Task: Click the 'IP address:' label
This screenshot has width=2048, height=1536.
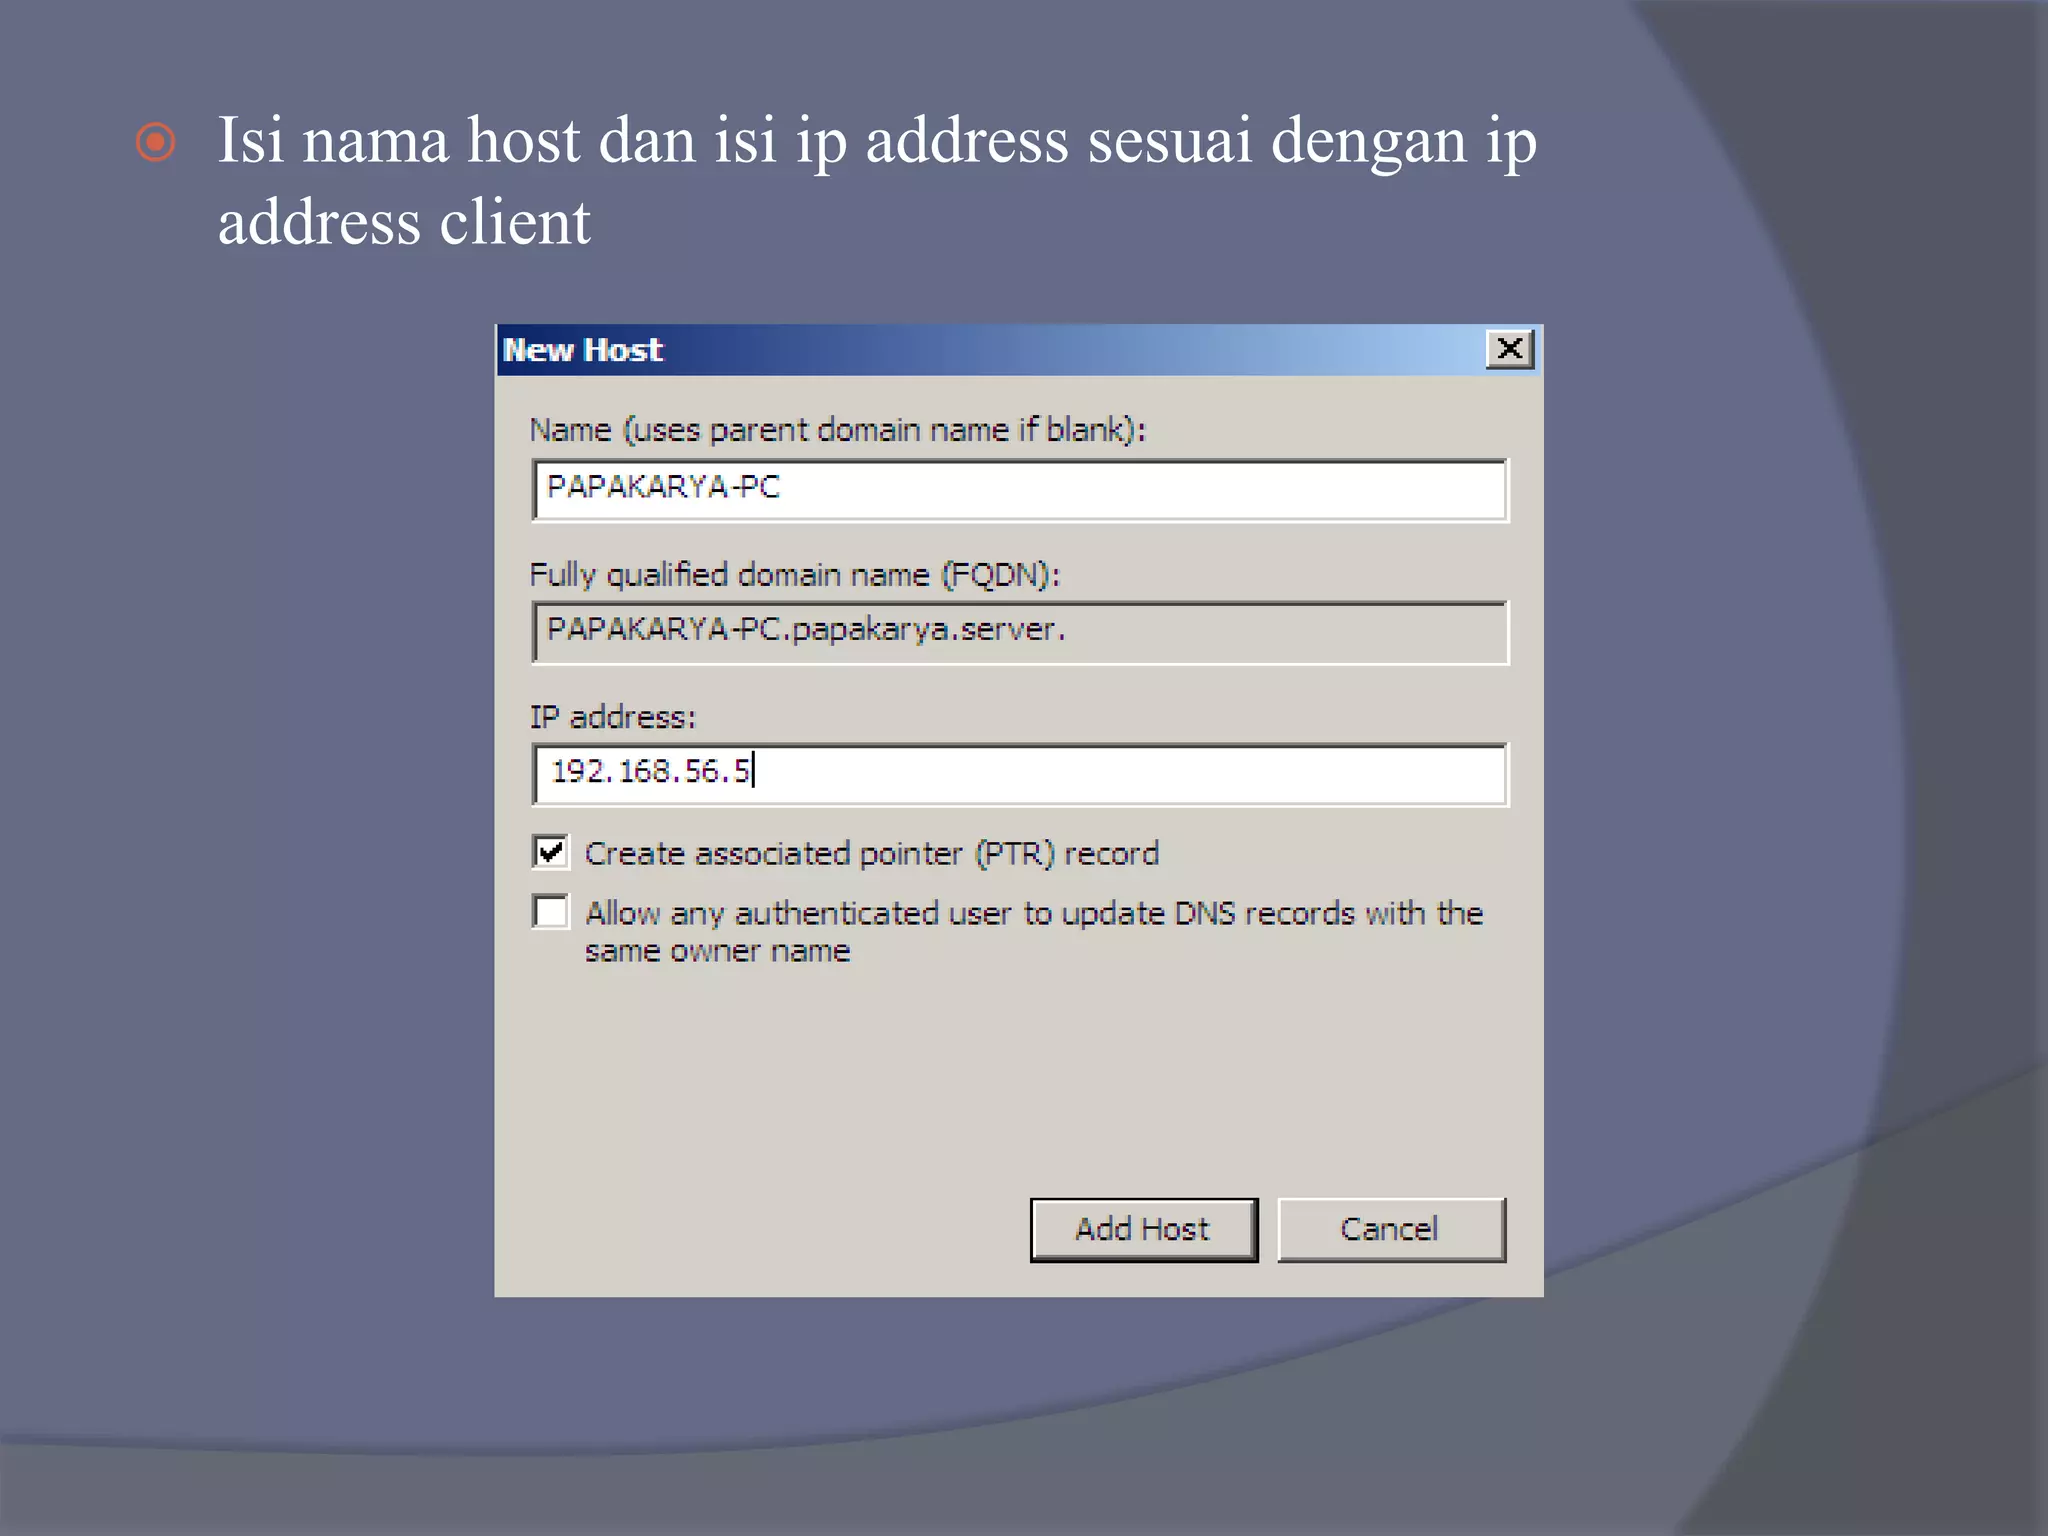Action: (x=613, y=717)
